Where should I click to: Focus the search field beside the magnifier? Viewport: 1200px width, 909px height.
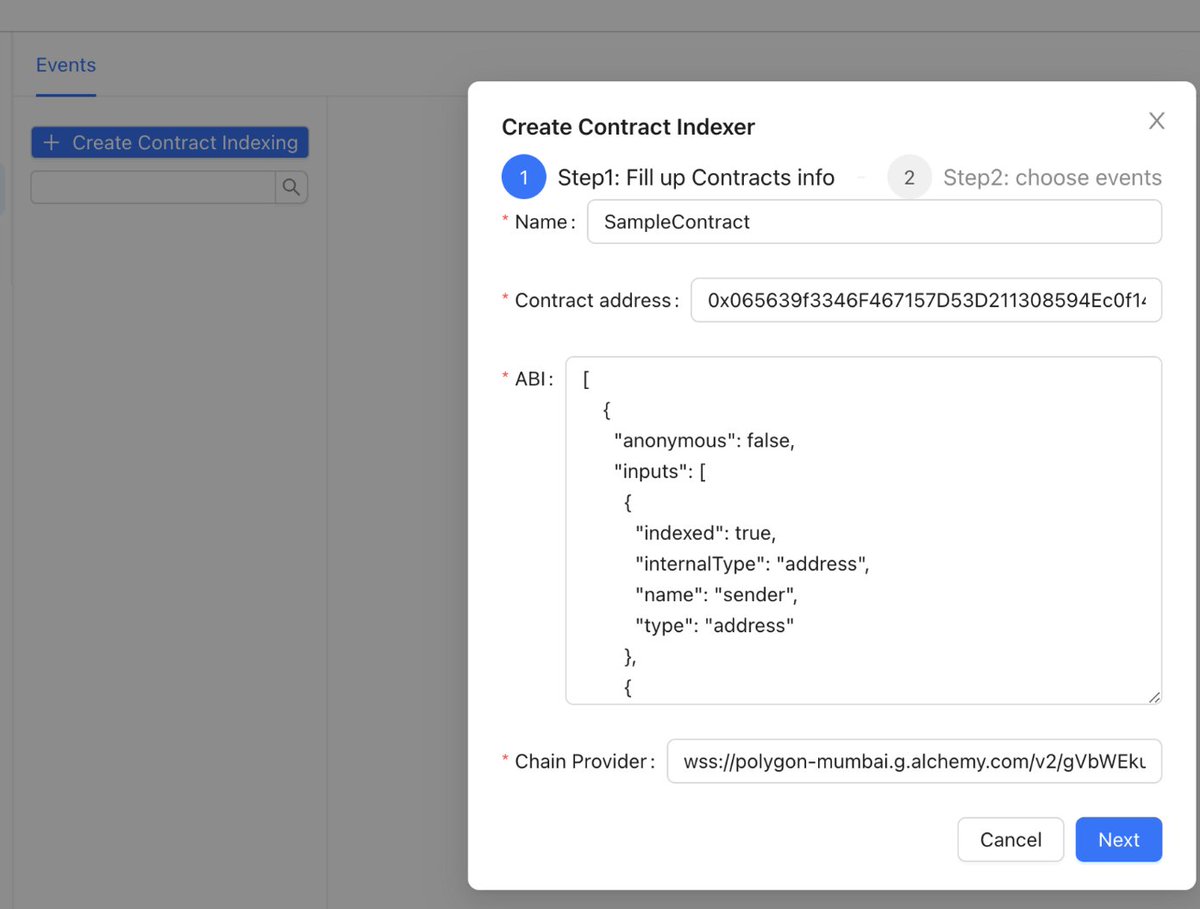154,187
